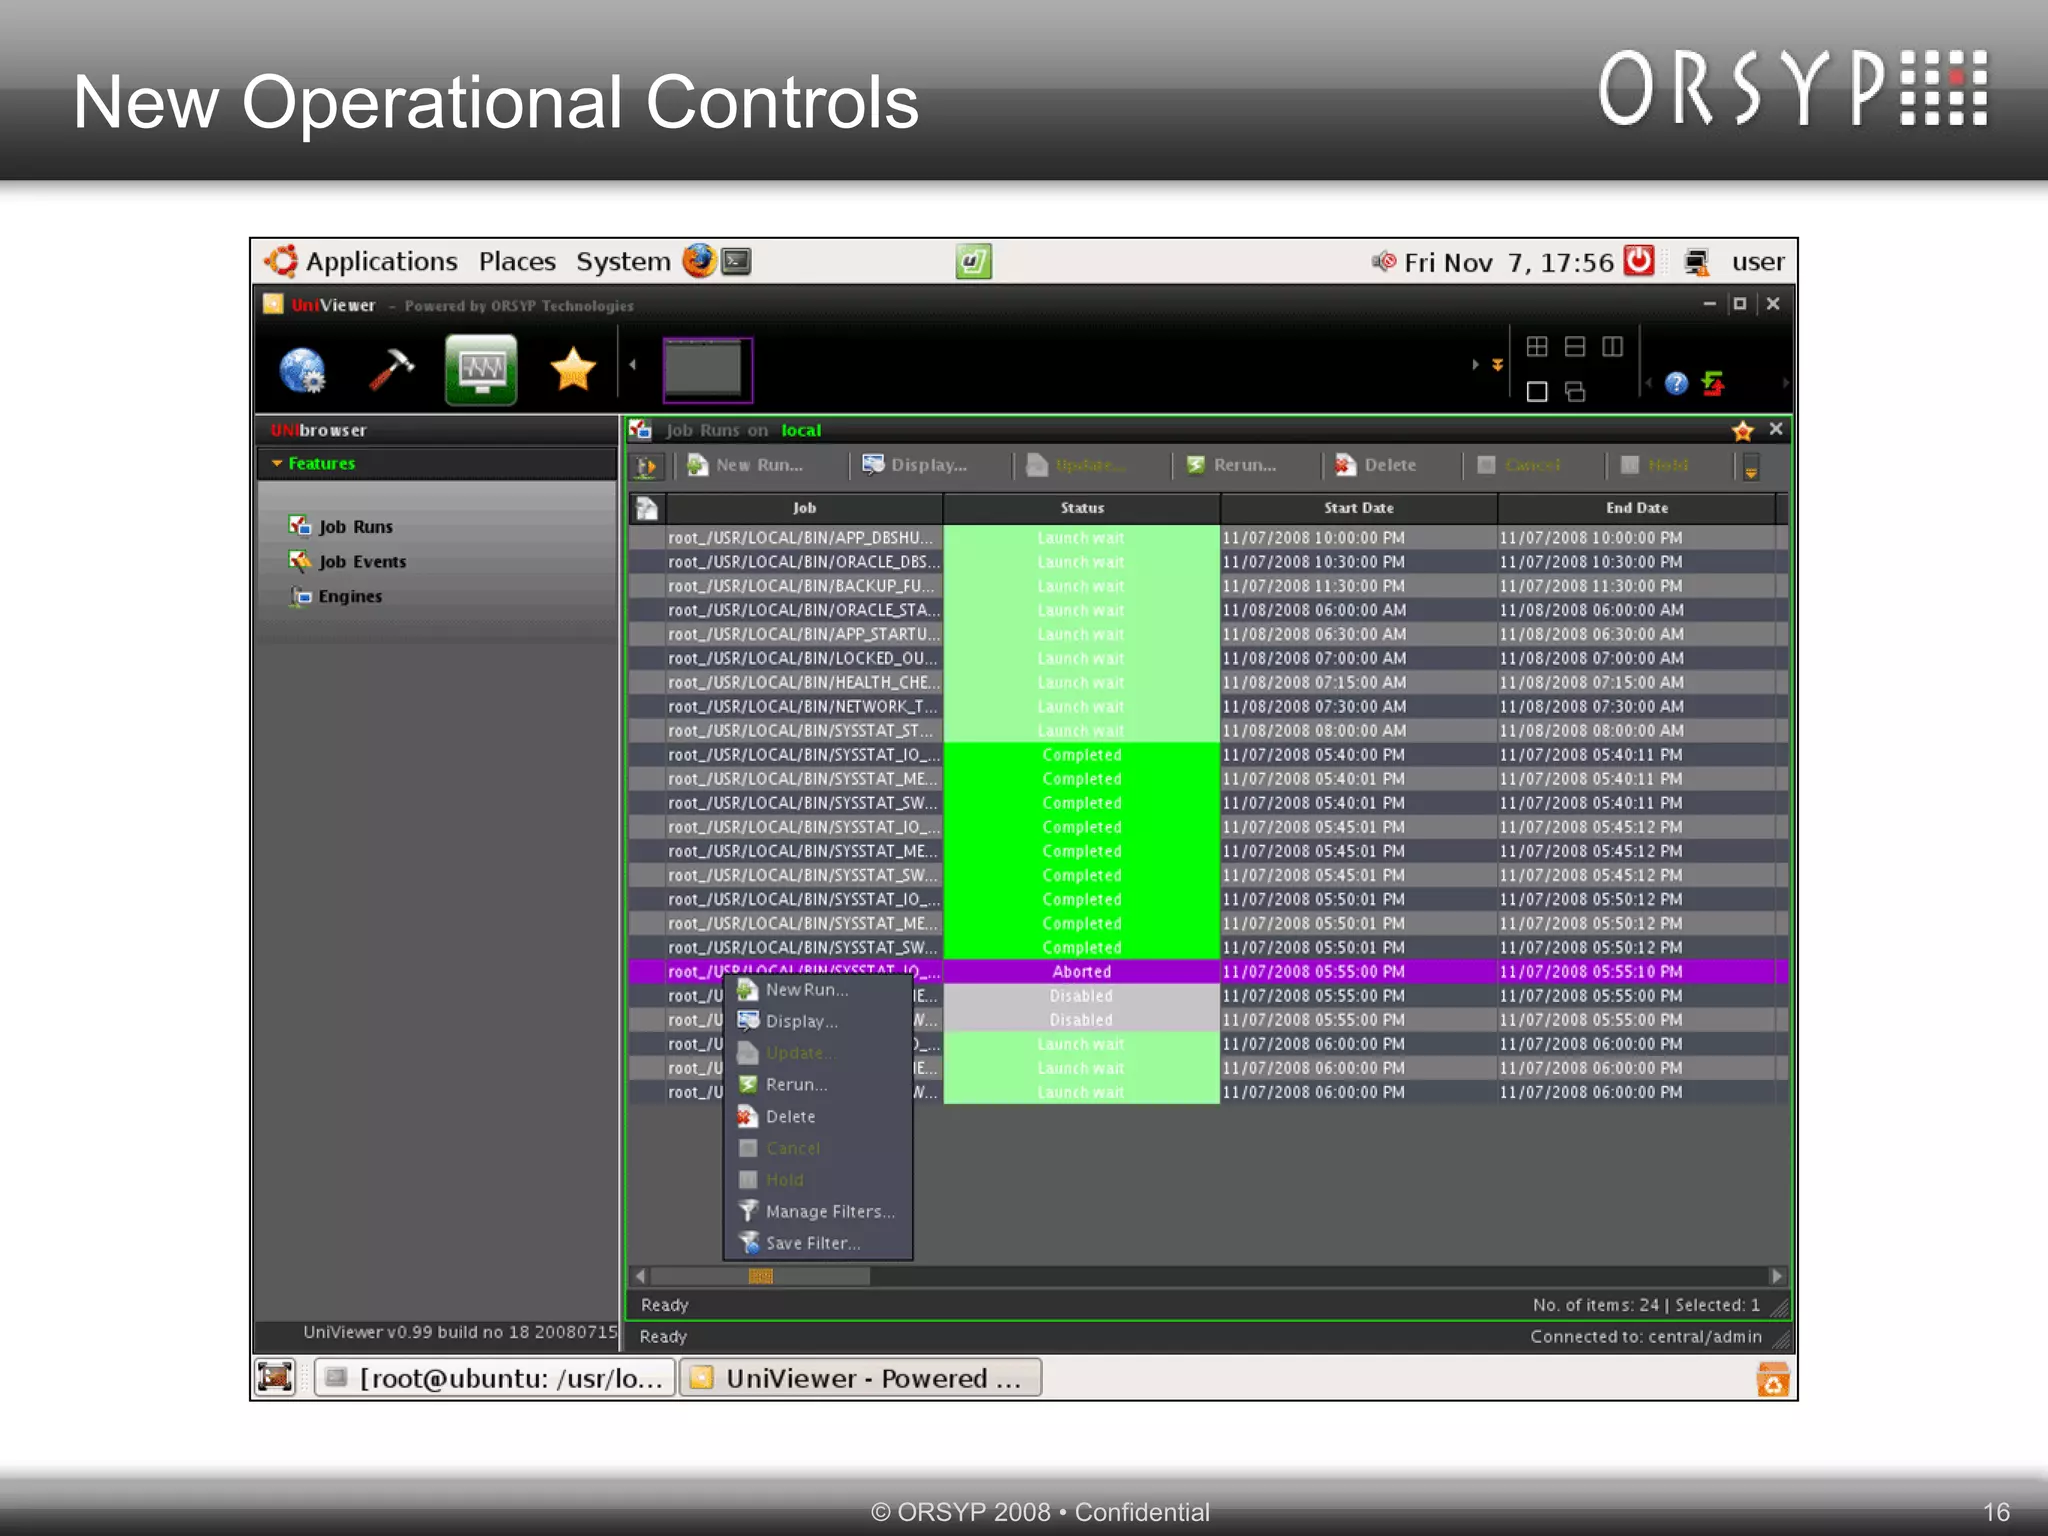Choose Save Filter in context menu
This screenshot has height=1536, width=2048.
pos(818,1243)
